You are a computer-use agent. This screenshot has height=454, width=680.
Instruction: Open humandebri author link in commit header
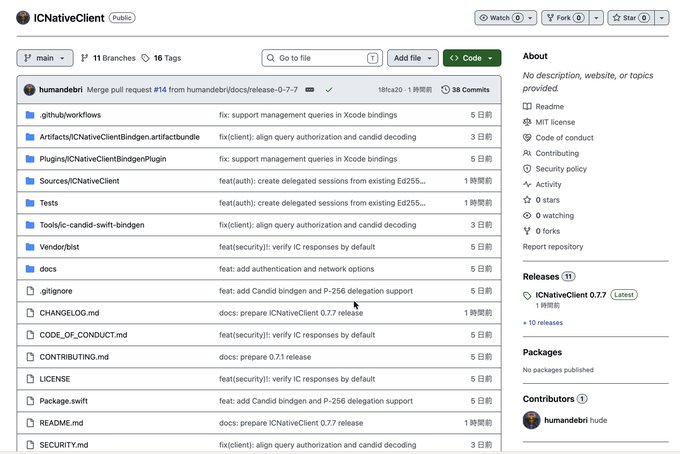(x=61, y=90)
